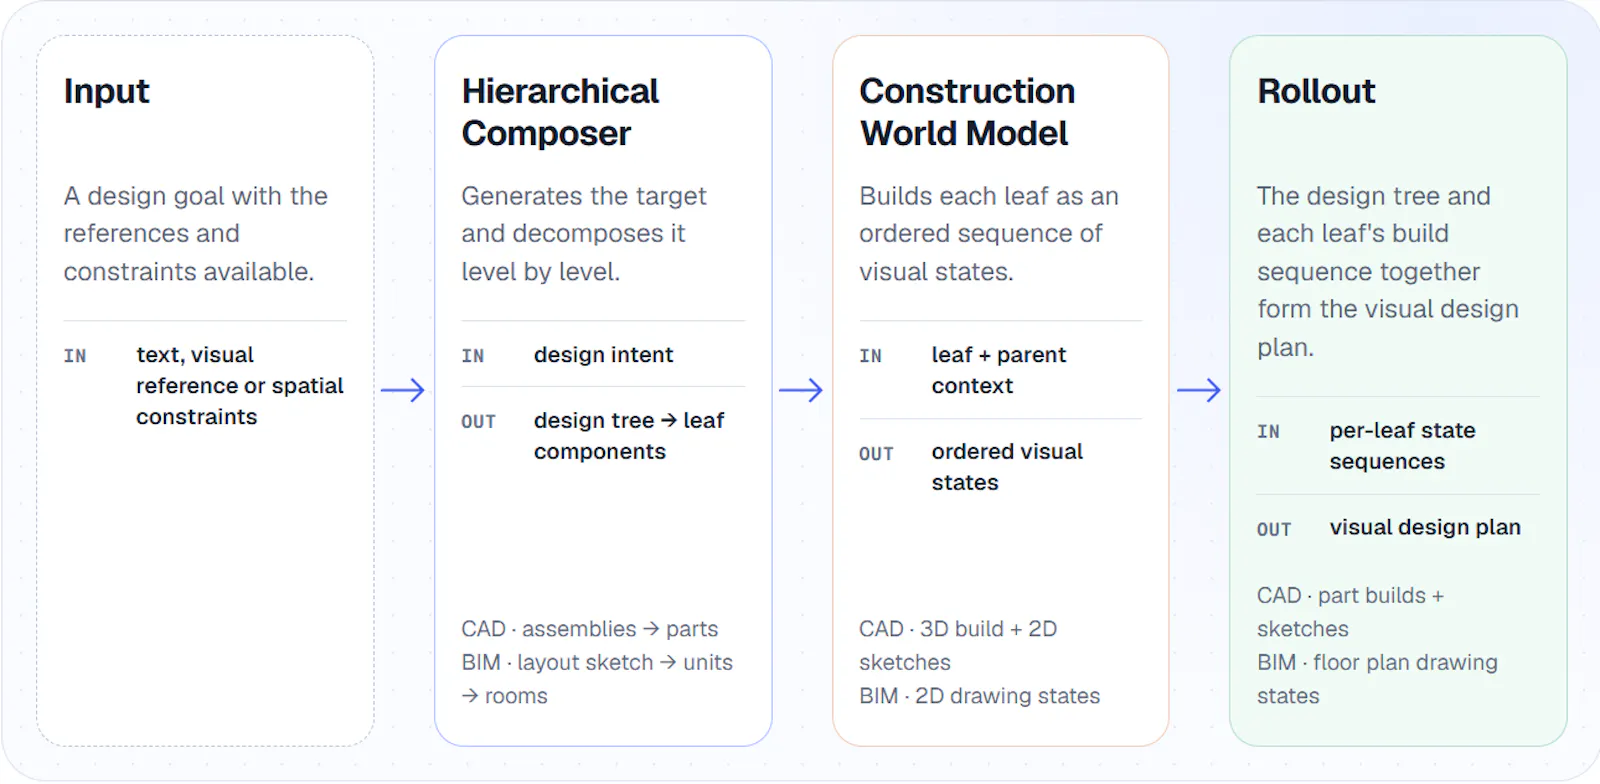
Task: Click the IN label beside "design intent"
Action: pos(473,356)
